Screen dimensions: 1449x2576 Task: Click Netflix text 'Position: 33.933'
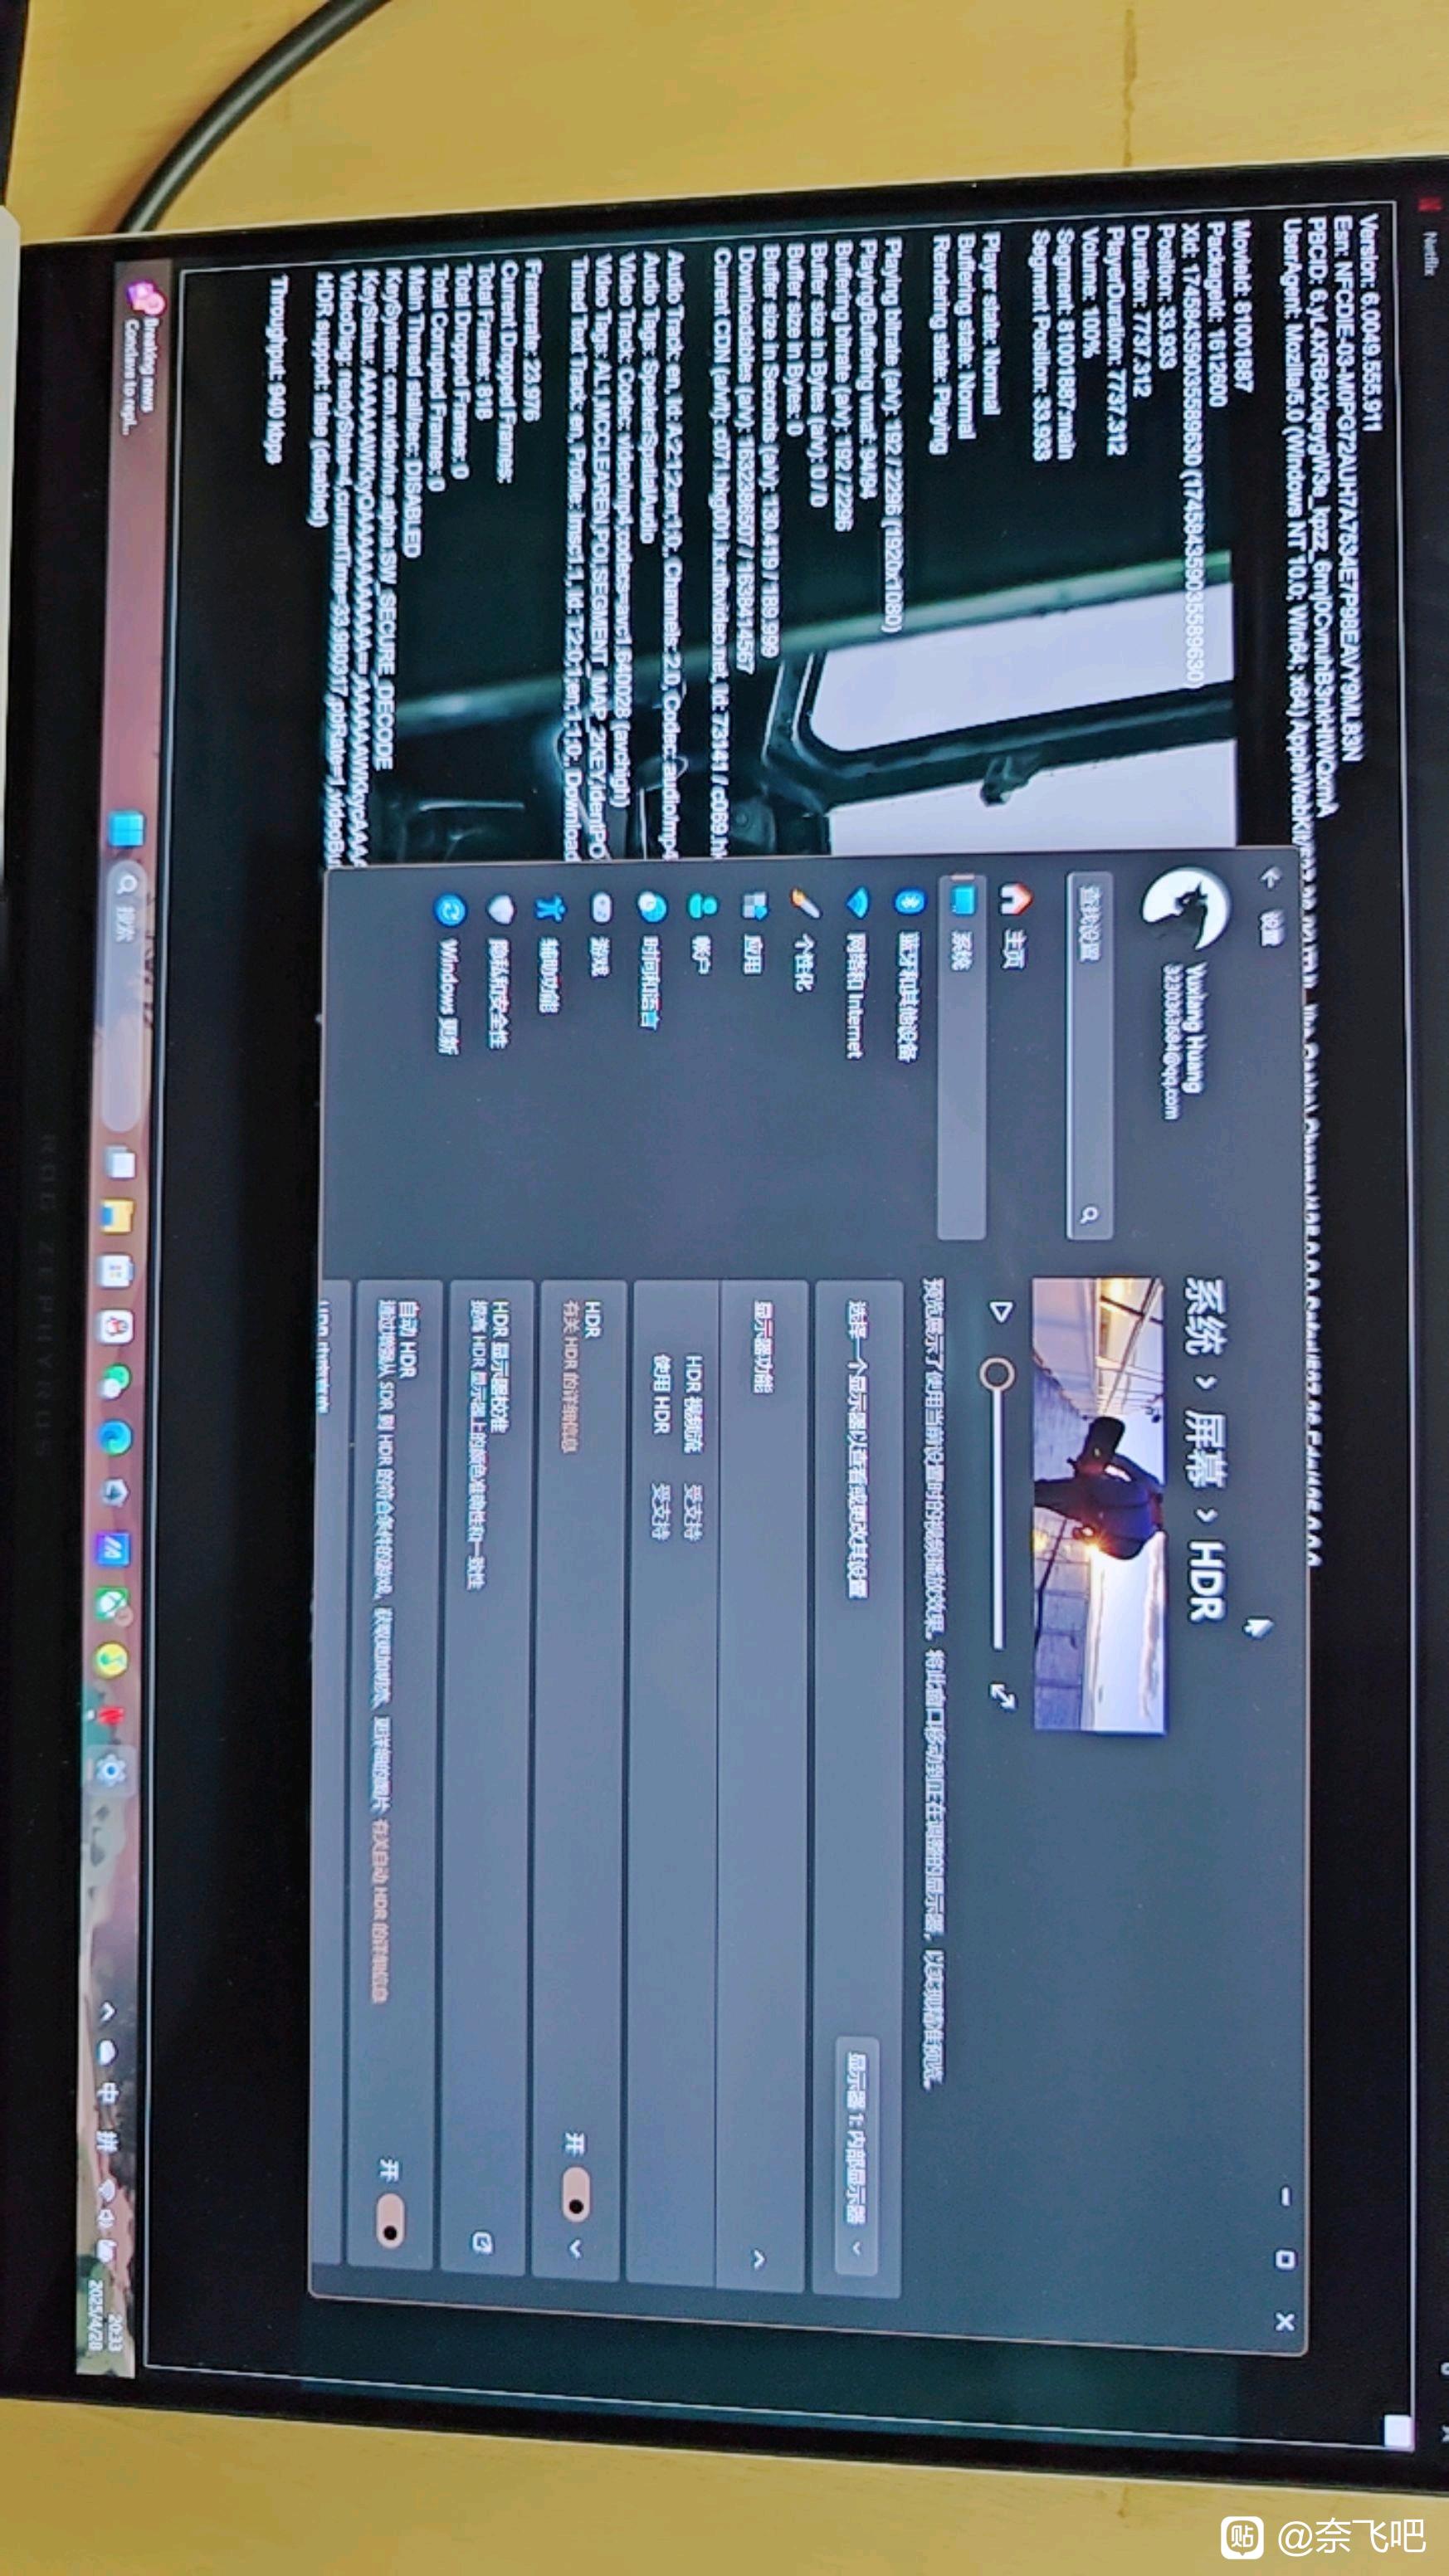(1166, 298)
